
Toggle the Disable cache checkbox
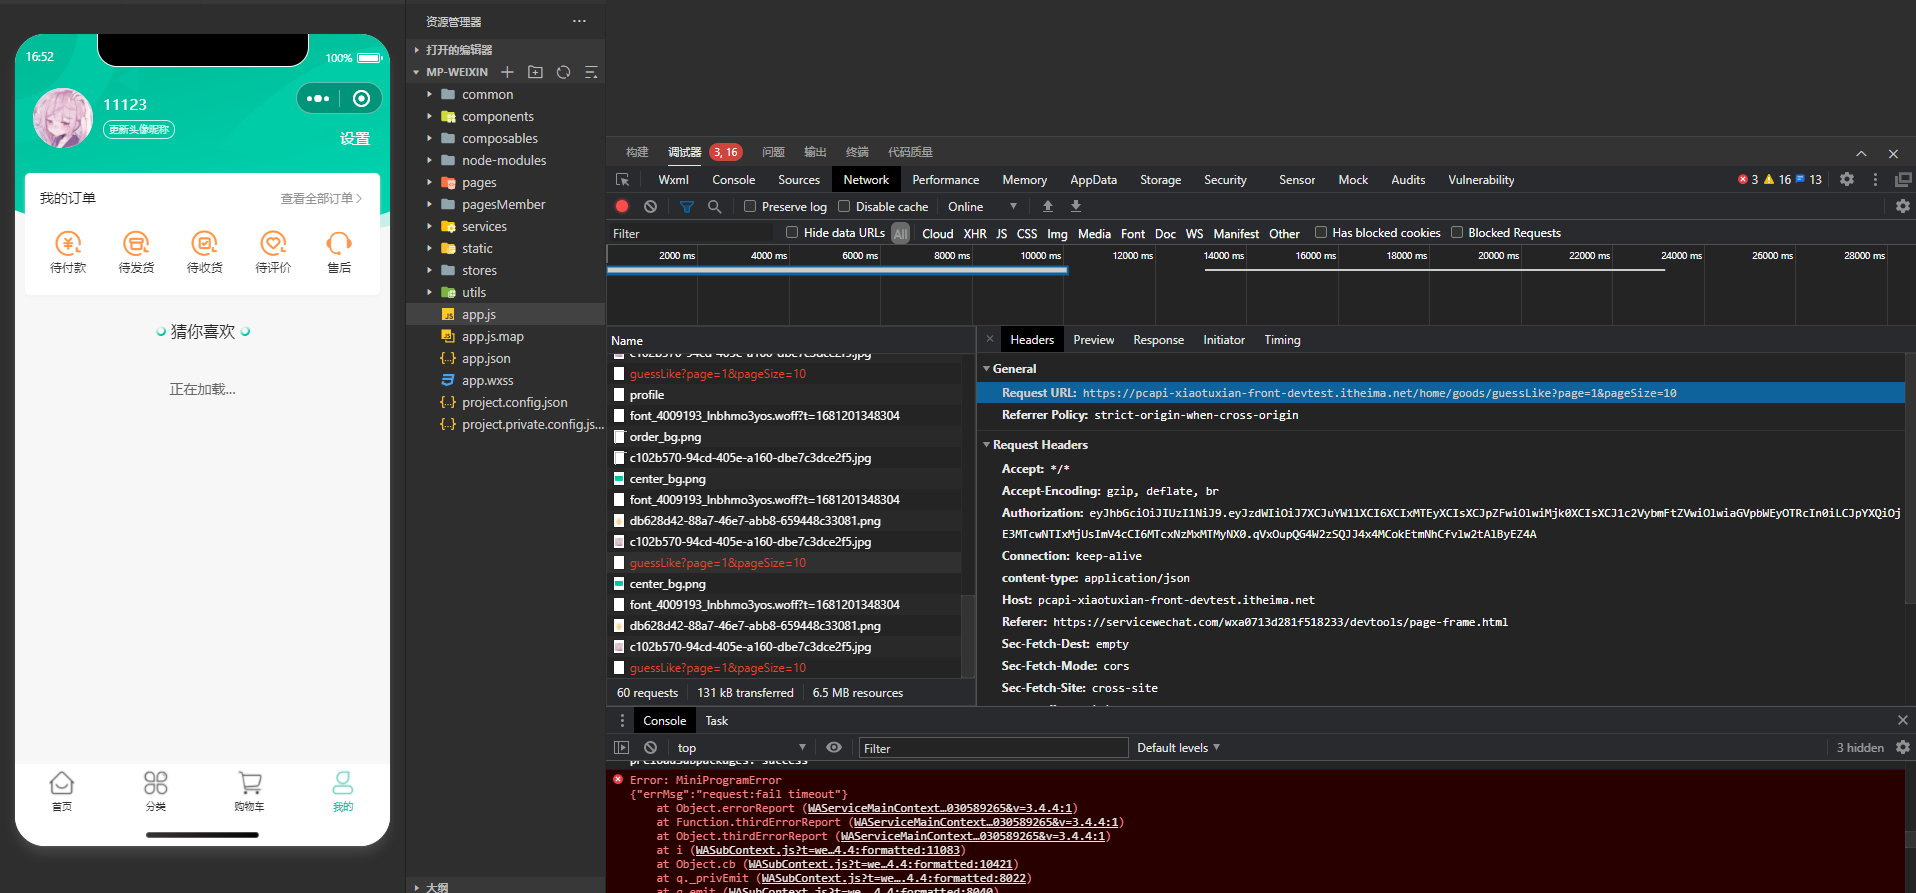(x=844, y=207)
